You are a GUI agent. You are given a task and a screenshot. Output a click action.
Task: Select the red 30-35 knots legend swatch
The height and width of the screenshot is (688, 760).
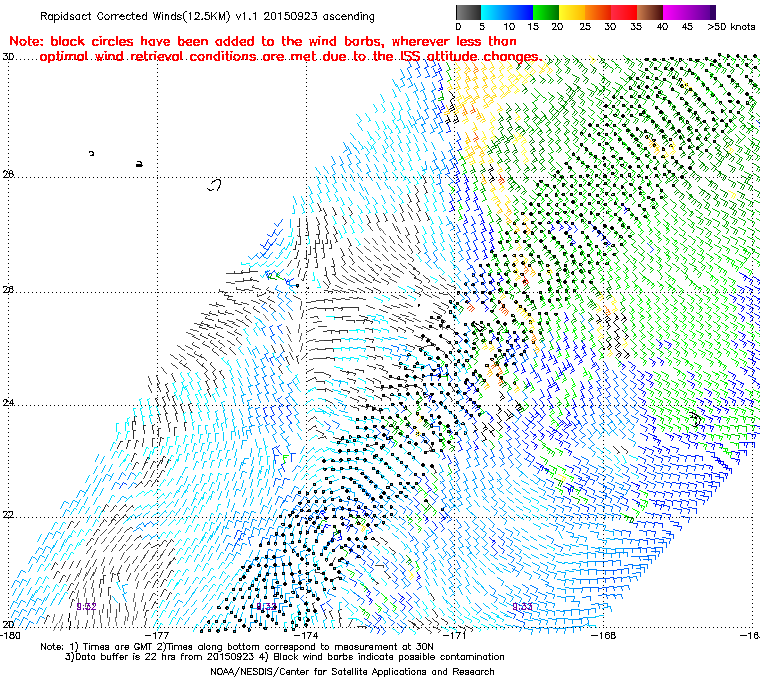[x=624, y=13]
